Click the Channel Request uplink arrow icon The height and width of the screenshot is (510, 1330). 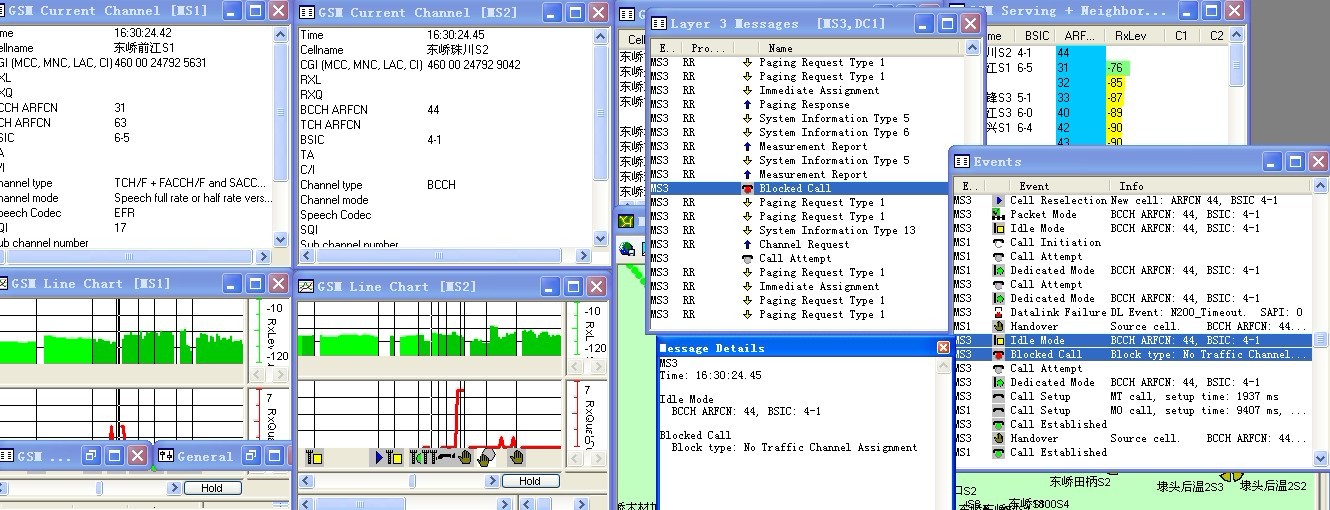pyautogui.click(x=747, y=244)
